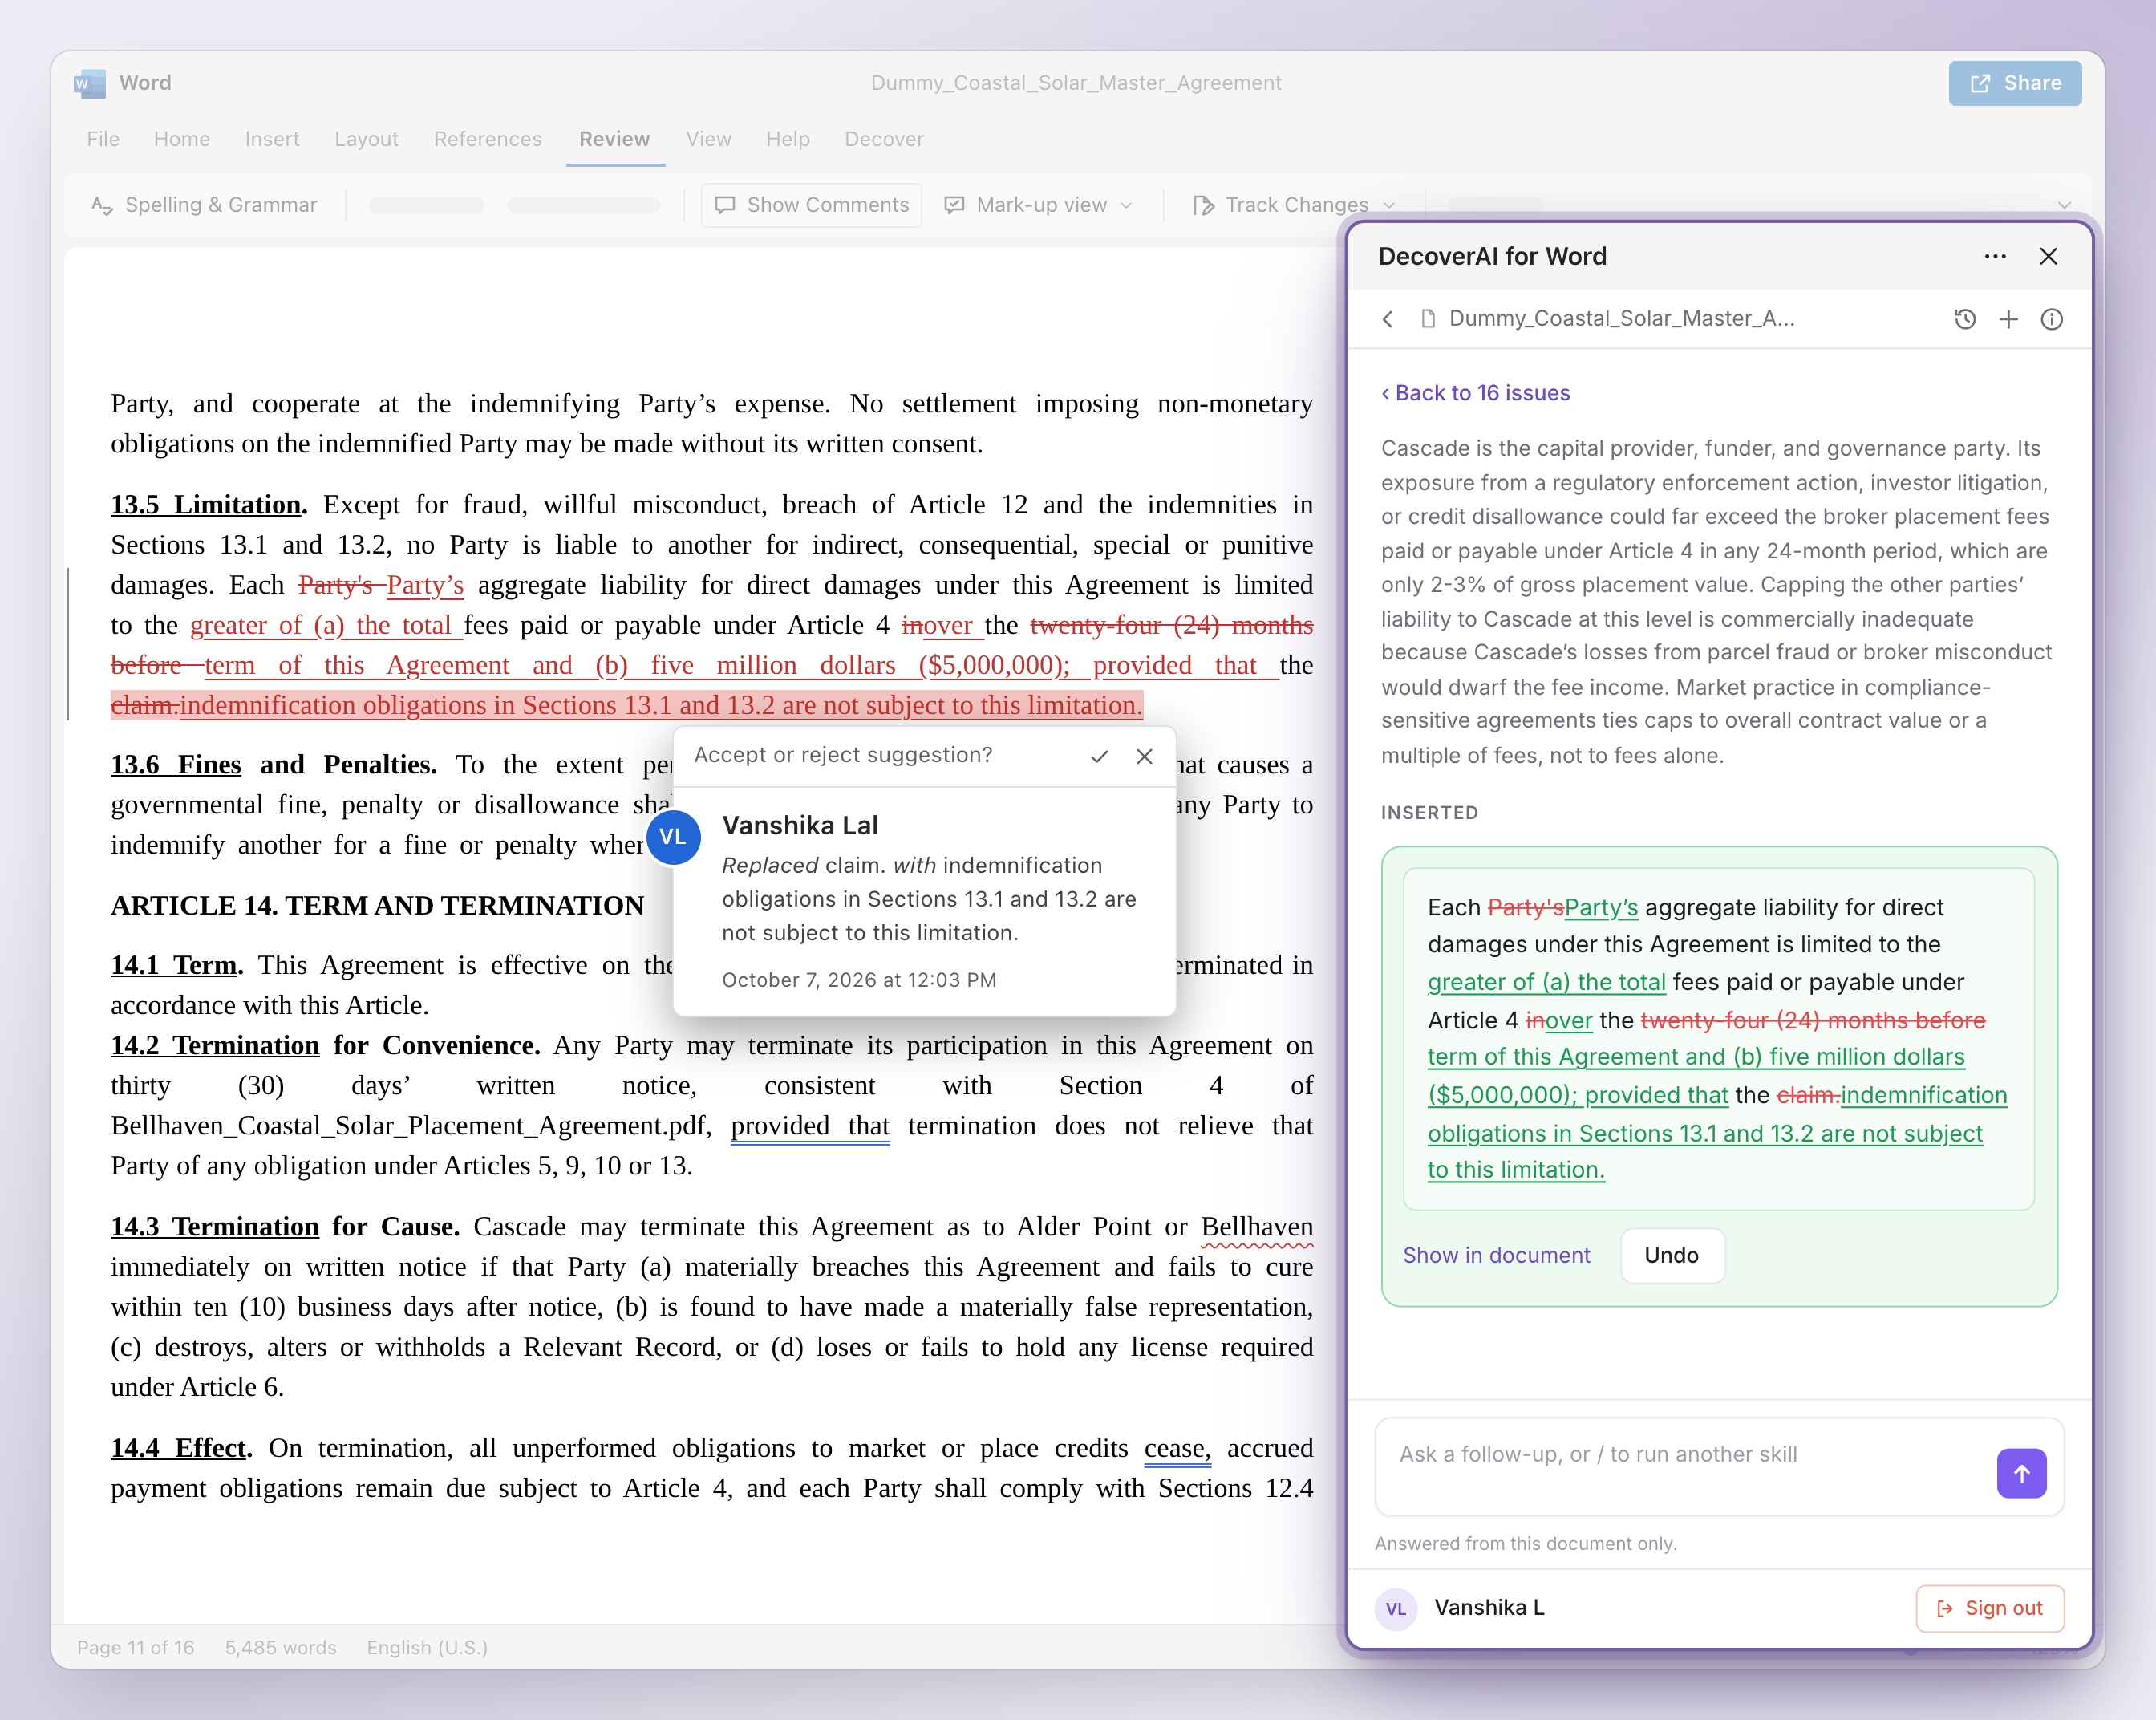Click the plus icon for new chat
The image size is (2156, 1720).
(2008, 319)
